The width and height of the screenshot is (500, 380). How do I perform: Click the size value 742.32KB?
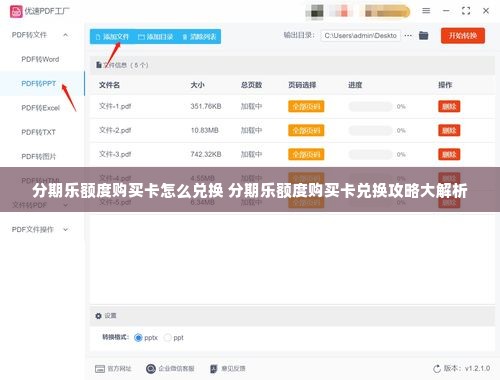point(206,154)
